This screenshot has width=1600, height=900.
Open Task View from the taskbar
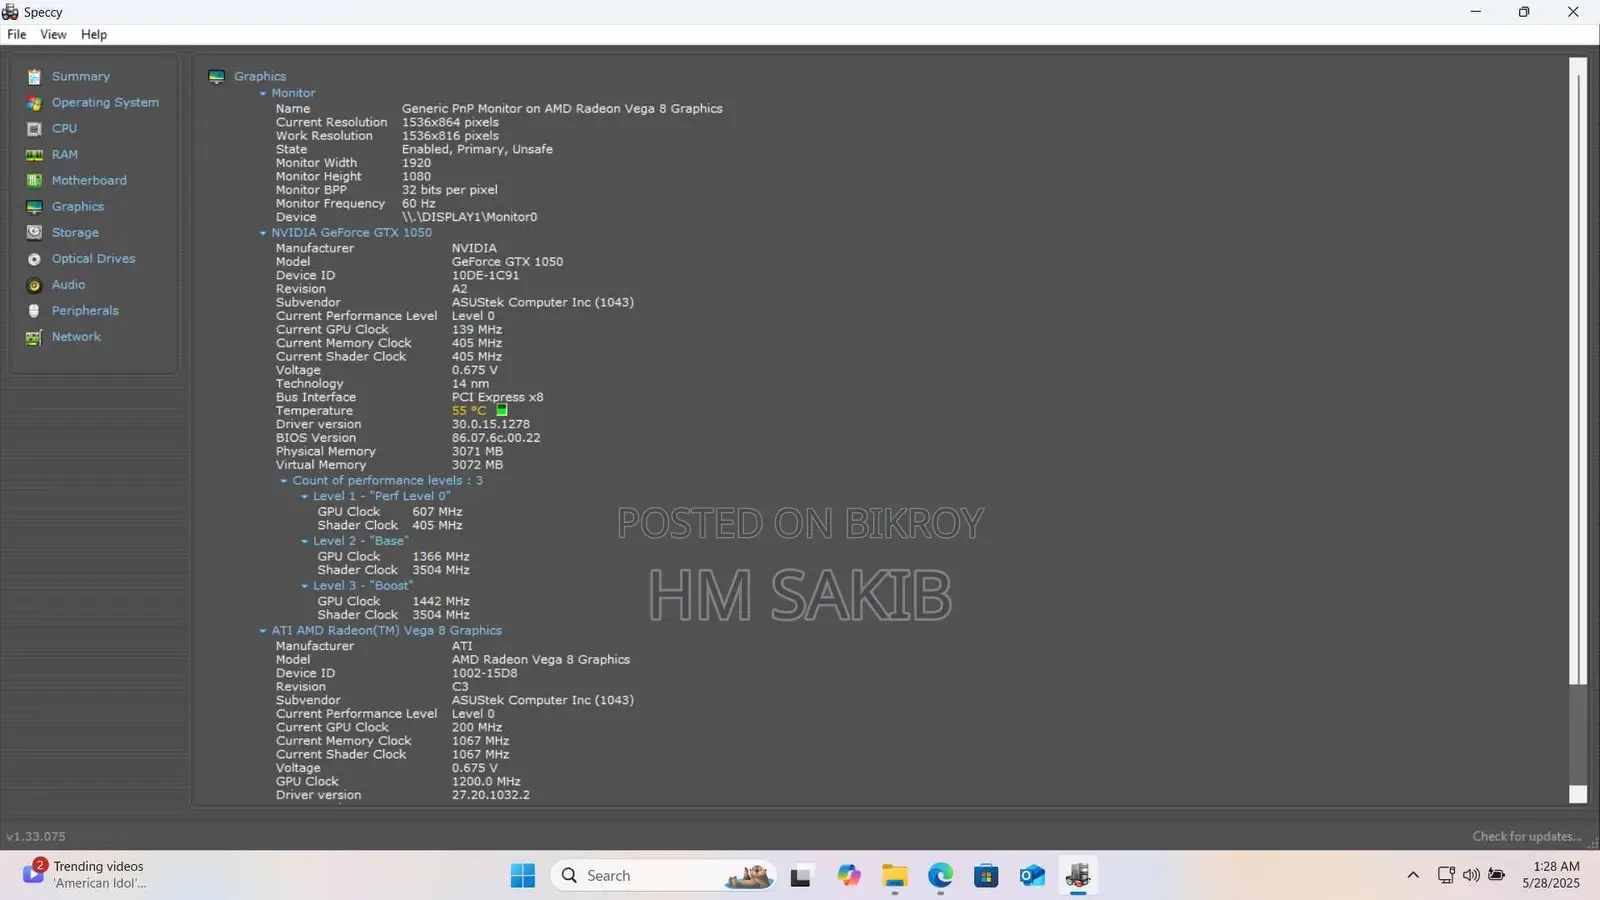tap(800, 876)
